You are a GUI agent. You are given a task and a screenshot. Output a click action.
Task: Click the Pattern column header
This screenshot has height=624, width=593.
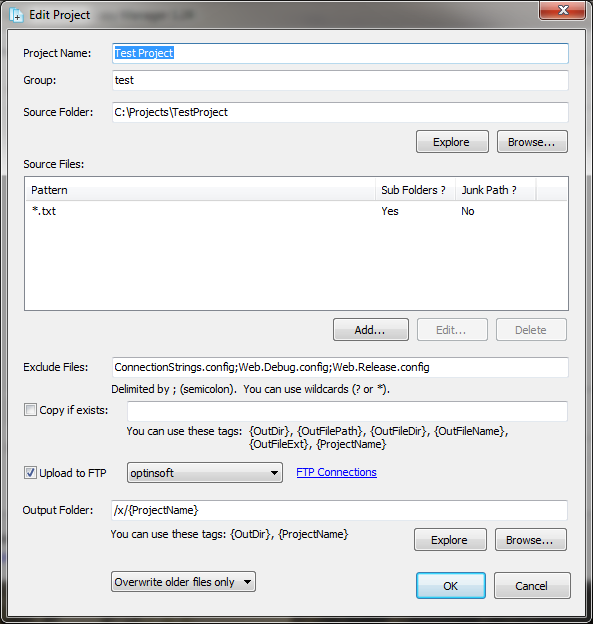tap(201, 190)
